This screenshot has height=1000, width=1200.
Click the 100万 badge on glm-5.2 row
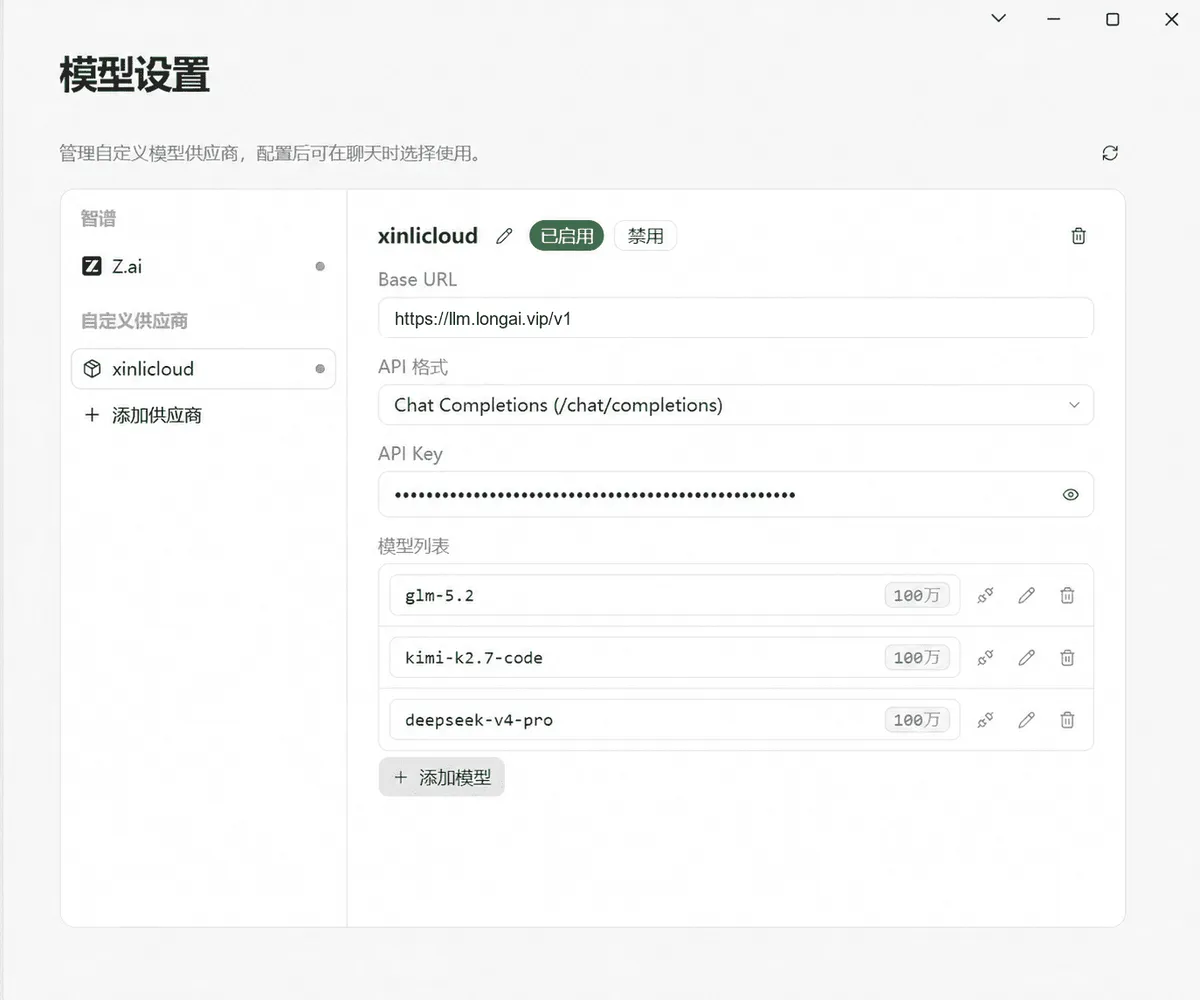pos(917,596)
